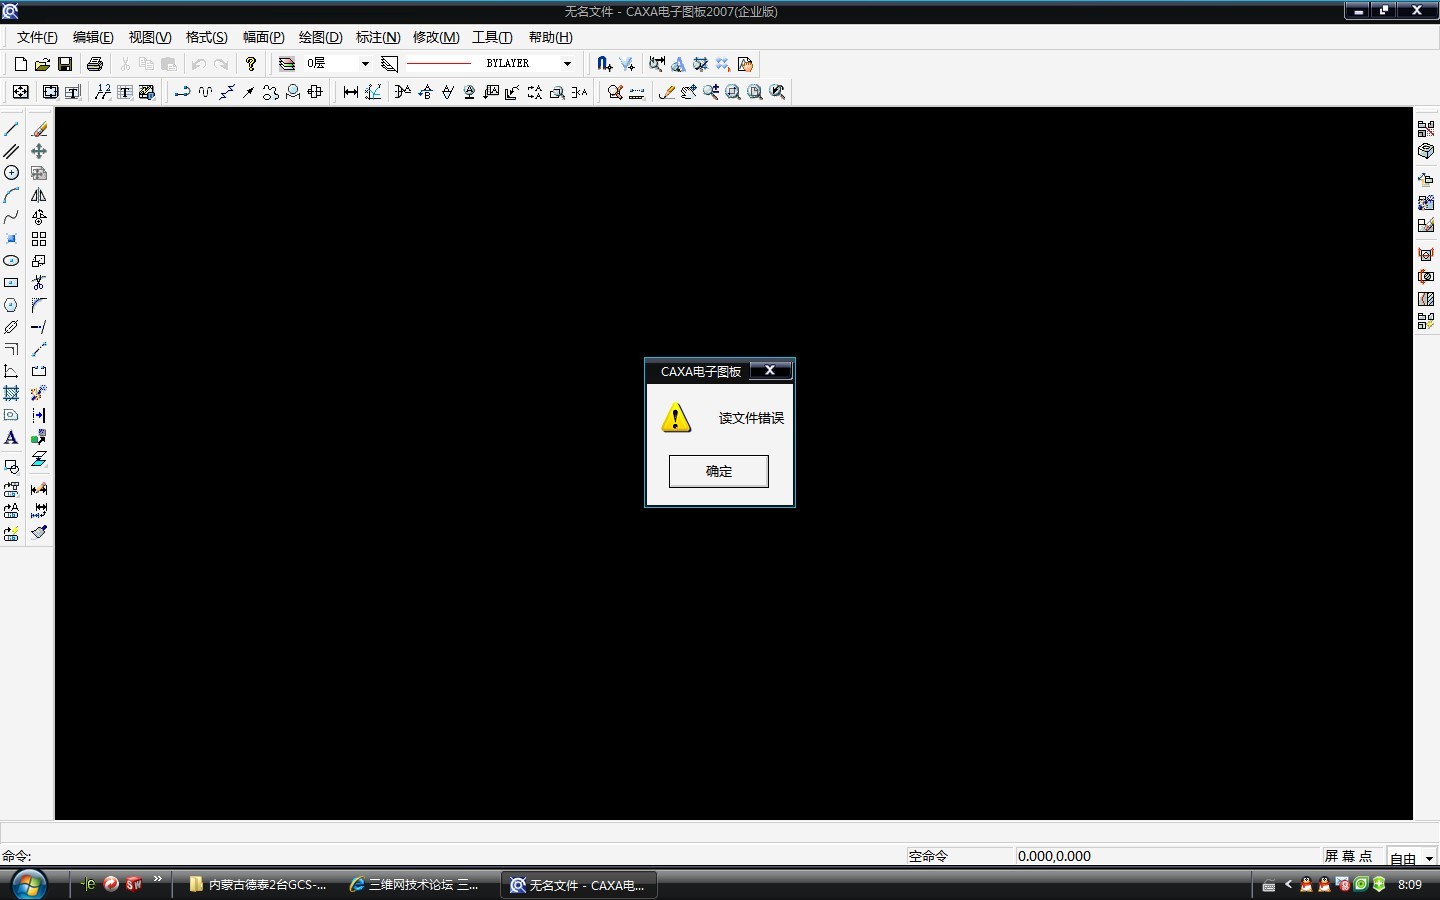The height and width of the screenshot is (900, 1440).
Task: Open the 工具(T) menu
Action: click(492, 37)
